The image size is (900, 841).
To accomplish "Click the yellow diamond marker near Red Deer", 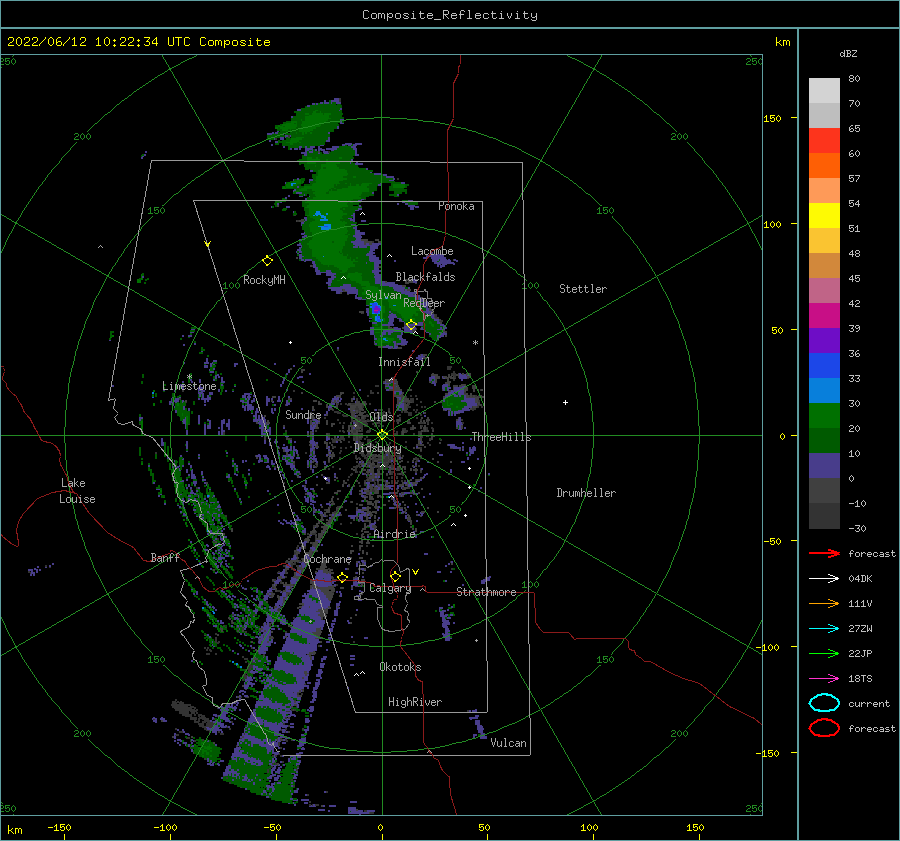I will tap(411, 325).
